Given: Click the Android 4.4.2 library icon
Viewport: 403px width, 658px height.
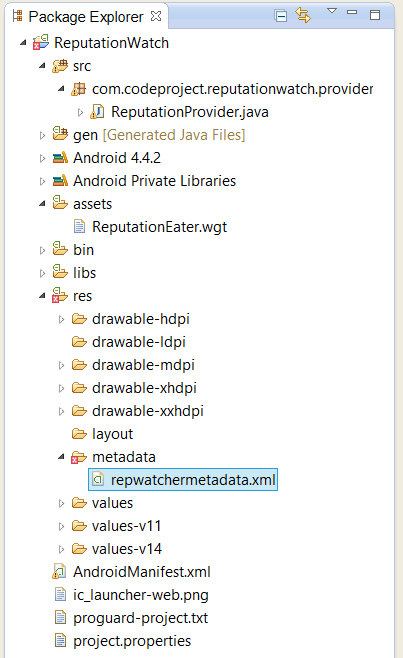Looking at the screenshot, I should pyautogui.click(x=60, y=158).
